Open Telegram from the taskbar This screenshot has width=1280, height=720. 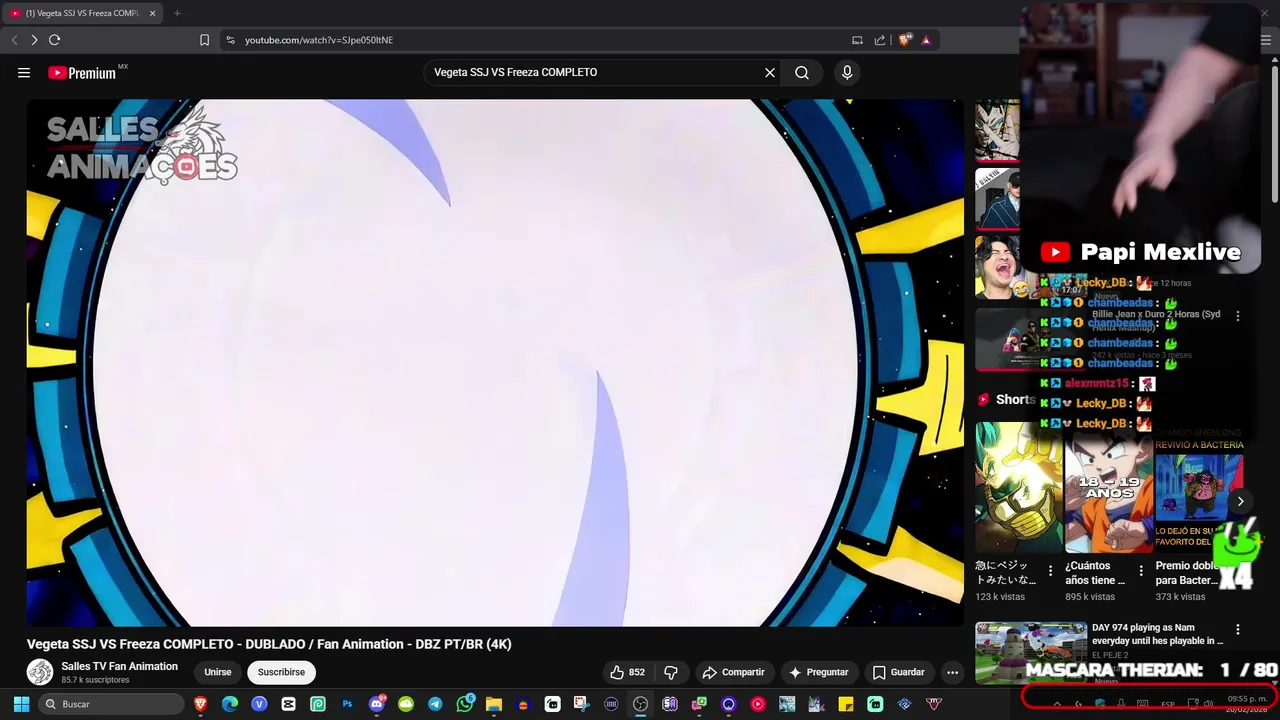(x=435, y=704)
